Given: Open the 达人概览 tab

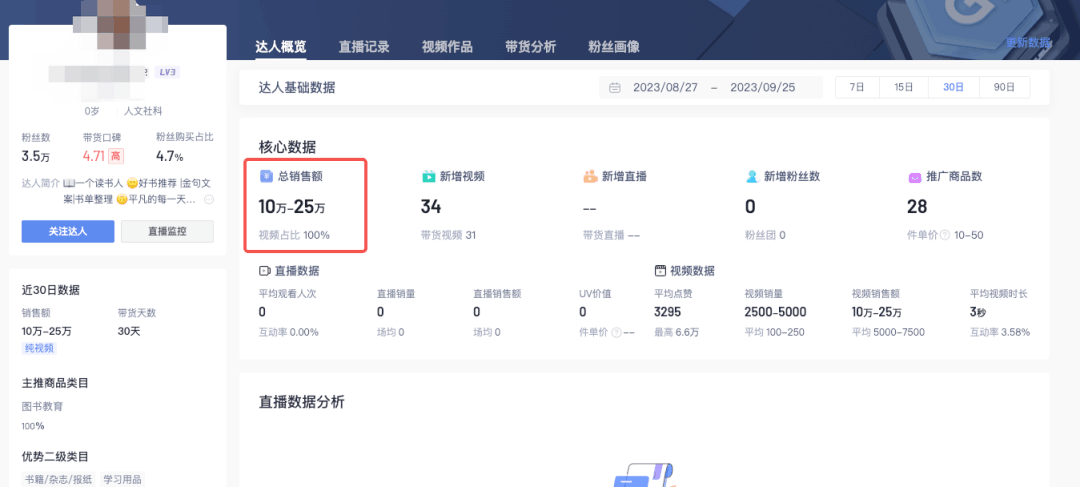Looking at the screenshot, I should (280, 47).
